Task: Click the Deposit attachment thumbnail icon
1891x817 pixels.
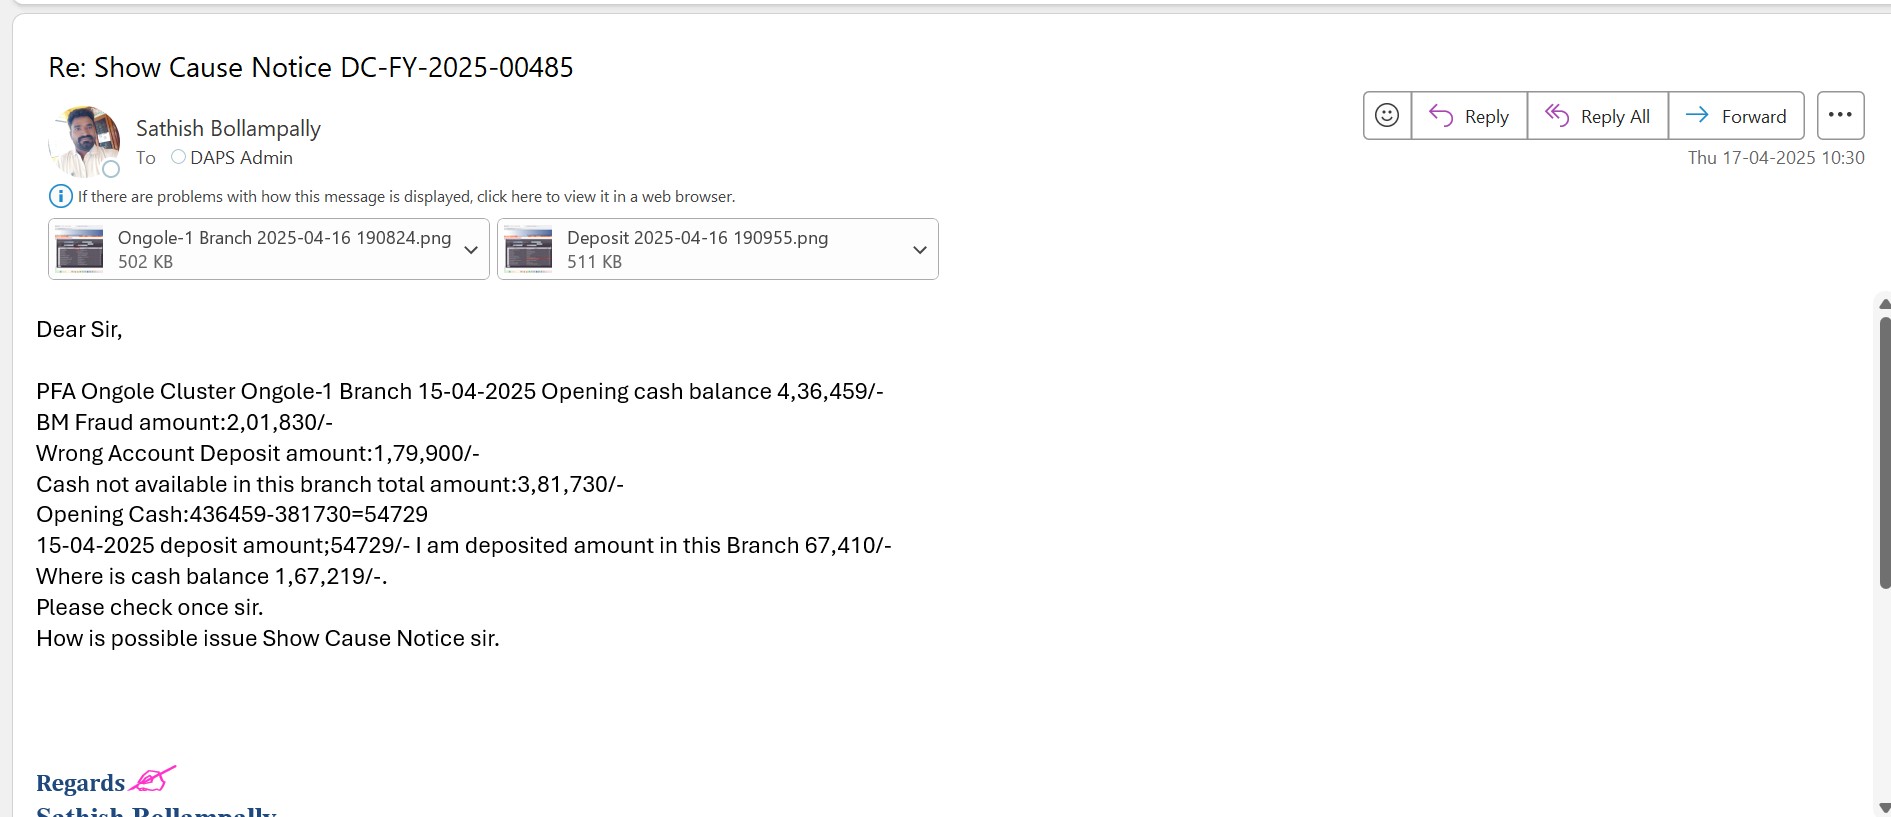Action: coord(529,249)
